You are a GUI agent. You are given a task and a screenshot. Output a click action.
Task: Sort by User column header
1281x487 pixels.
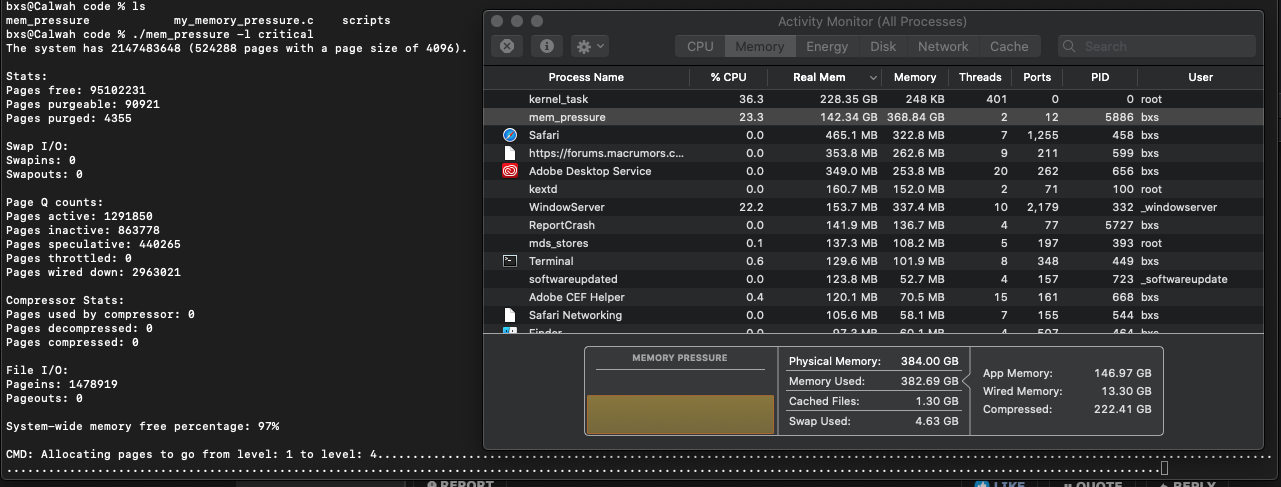[1200, 77]
